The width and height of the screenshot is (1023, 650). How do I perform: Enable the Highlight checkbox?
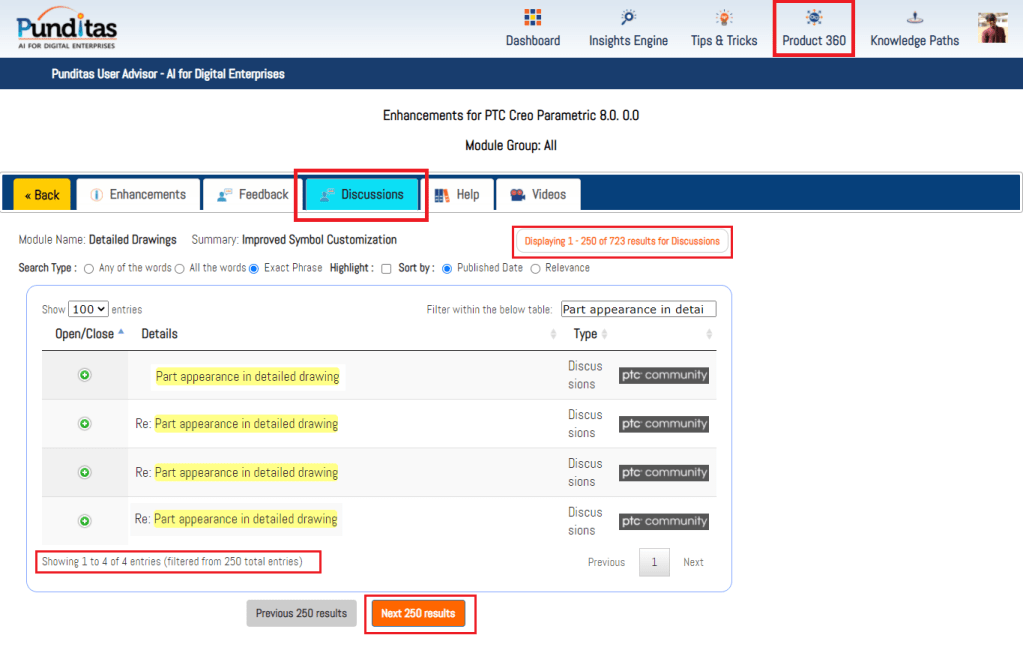coord(386,268)
